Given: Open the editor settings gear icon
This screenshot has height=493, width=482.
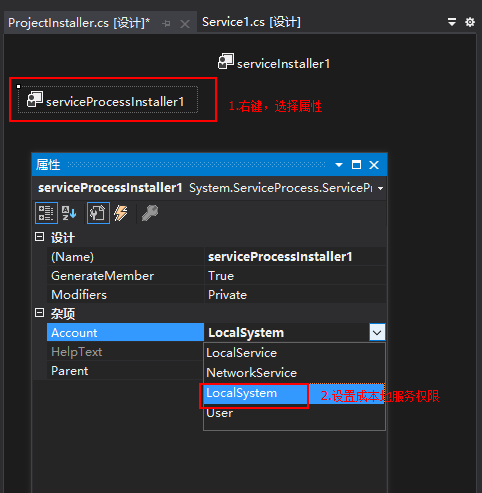Looking at the screenshot, I should click(470, 22).
